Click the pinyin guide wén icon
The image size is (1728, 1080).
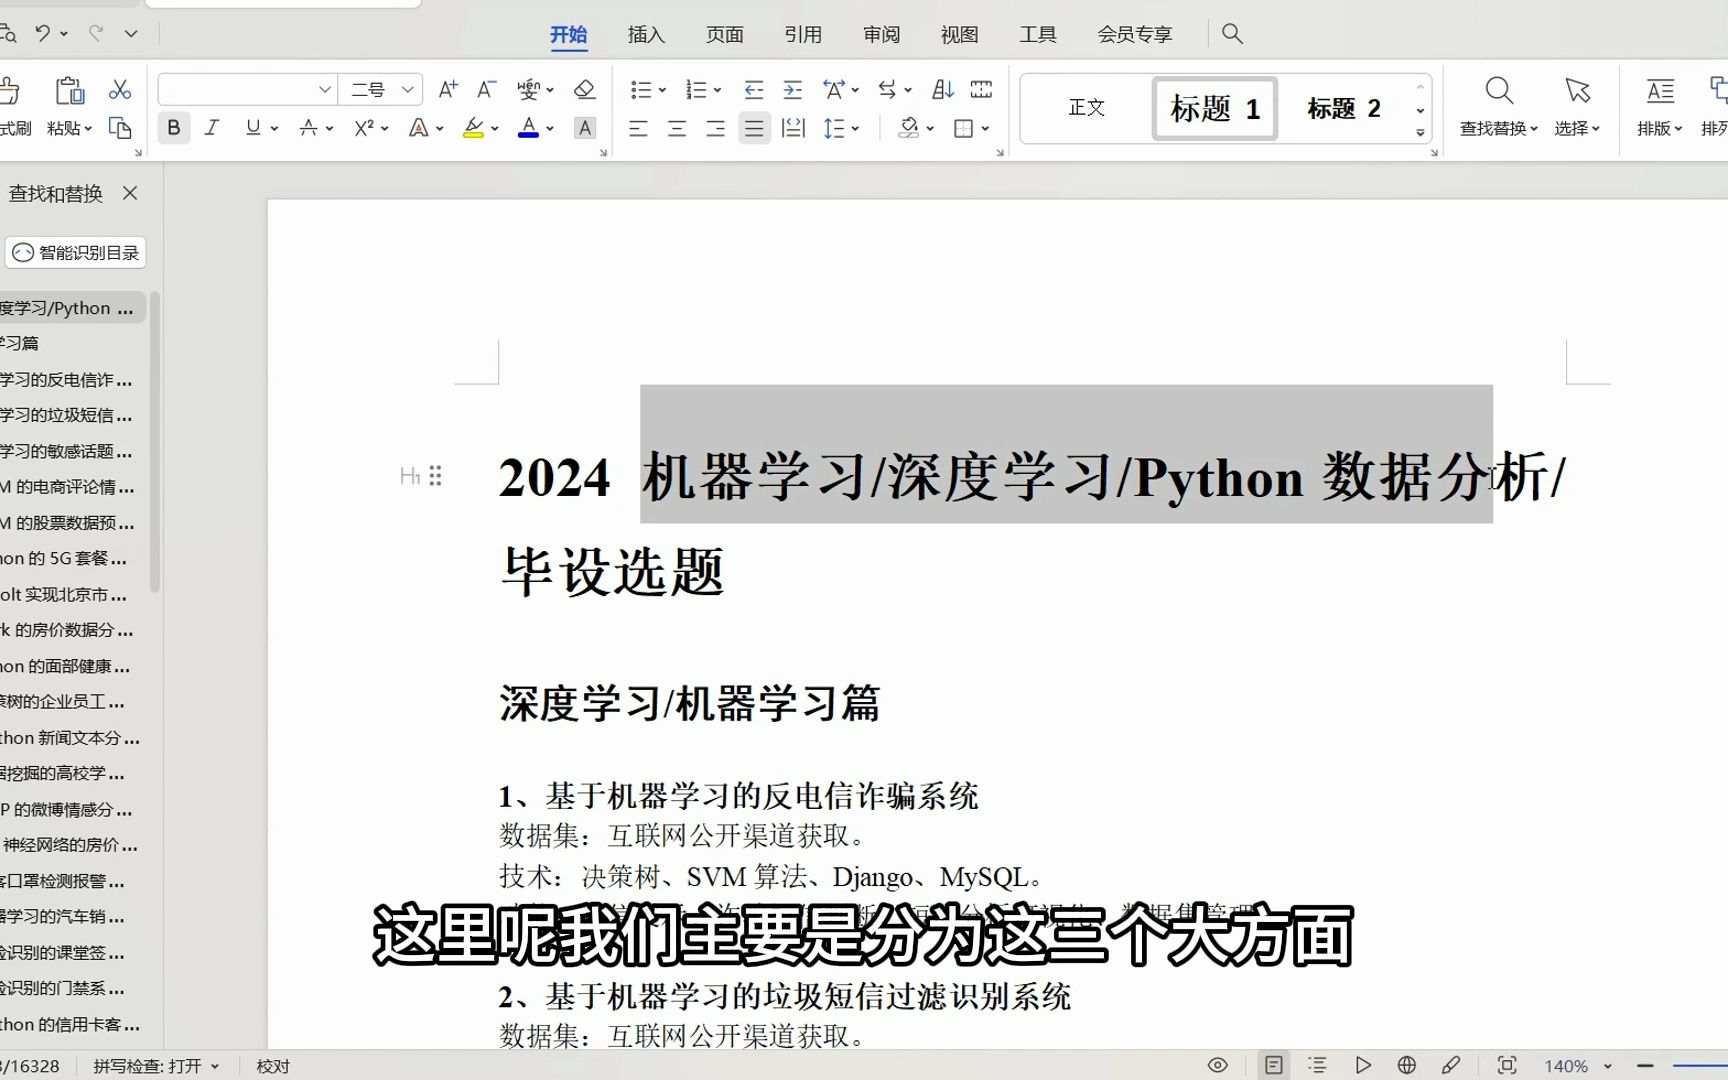[529, 90]
